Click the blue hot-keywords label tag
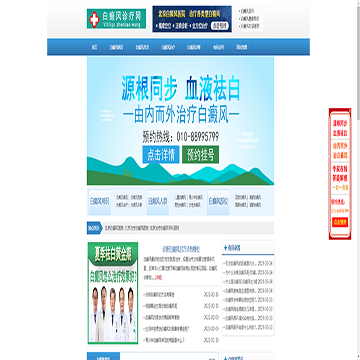This screenshot has width=360, height=360. 94,228
